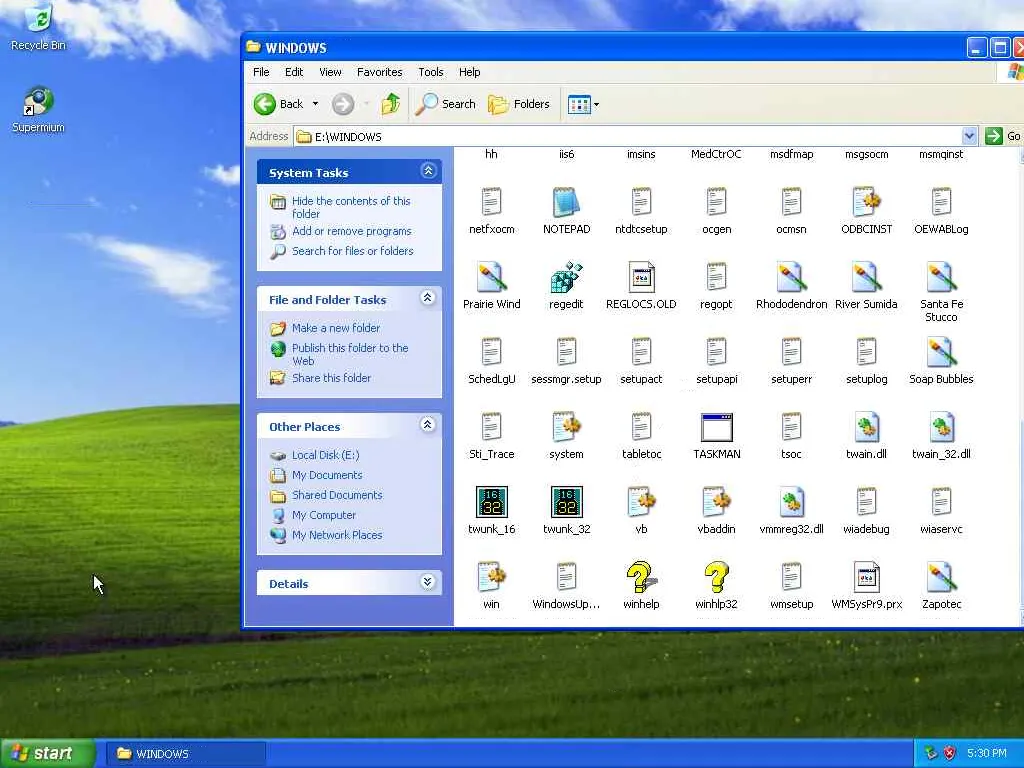Viewport: 1024px width, 768px height.
Task: Select the ODBCINST settings file icon
Action: tap(866, 202)
